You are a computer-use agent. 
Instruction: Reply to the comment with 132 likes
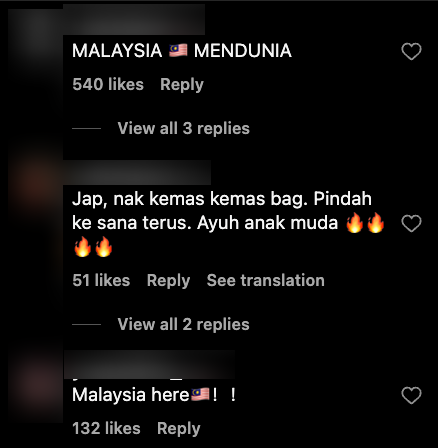179,429
